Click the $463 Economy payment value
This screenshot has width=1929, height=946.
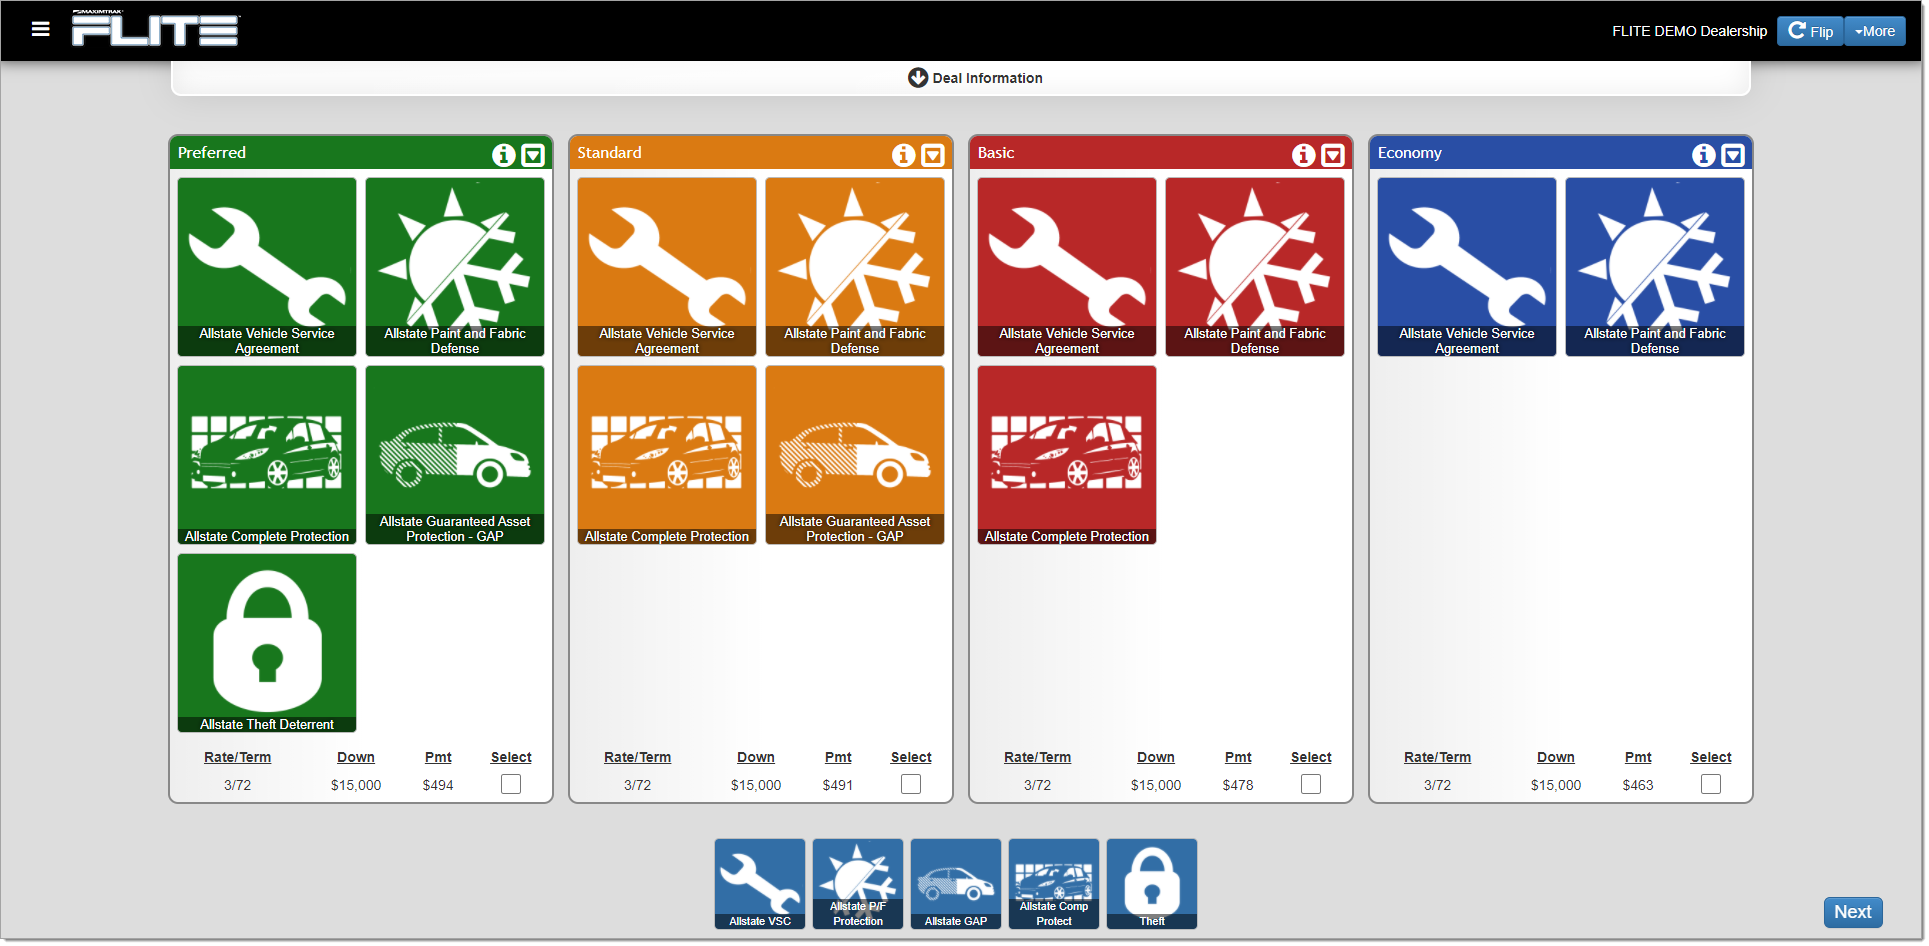pyautogui.click(x=1638, y=785)
